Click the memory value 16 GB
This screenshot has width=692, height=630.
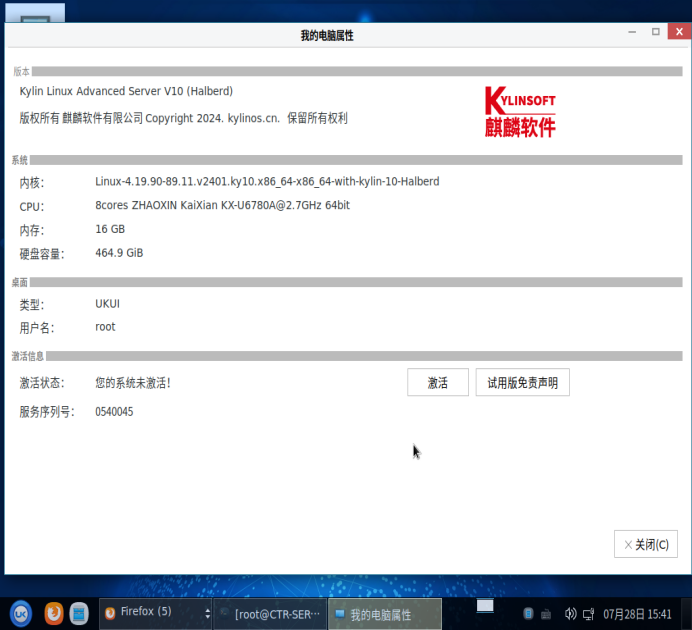click(x=110, y=229)
